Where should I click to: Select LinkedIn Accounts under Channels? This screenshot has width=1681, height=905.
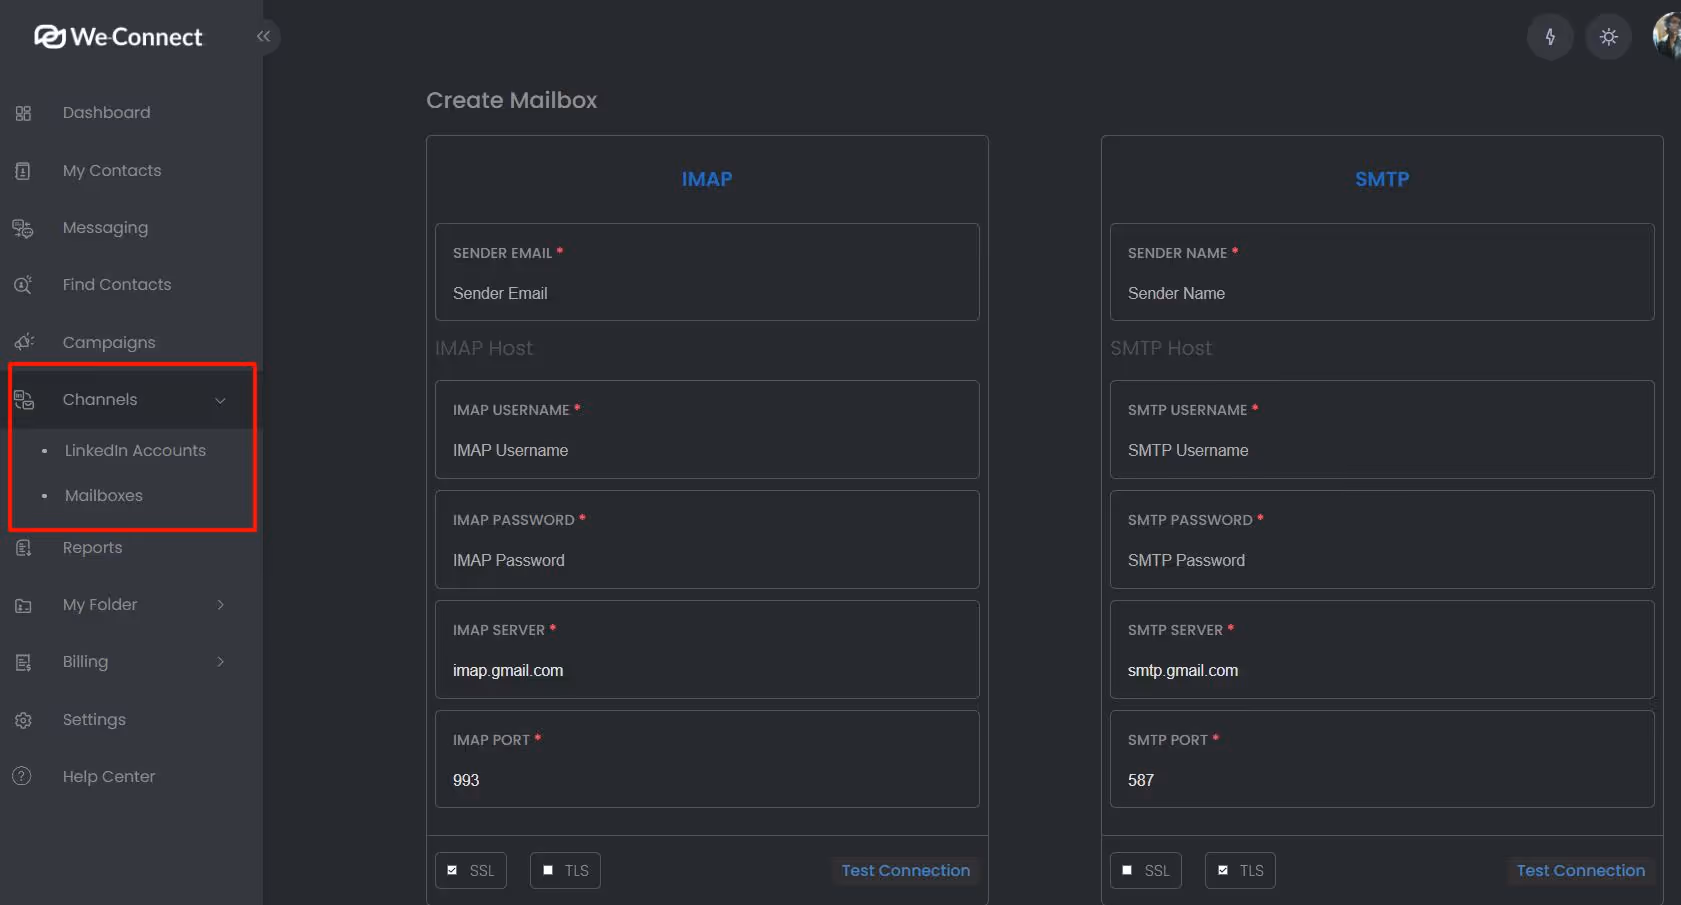click(x=135, y=450)
